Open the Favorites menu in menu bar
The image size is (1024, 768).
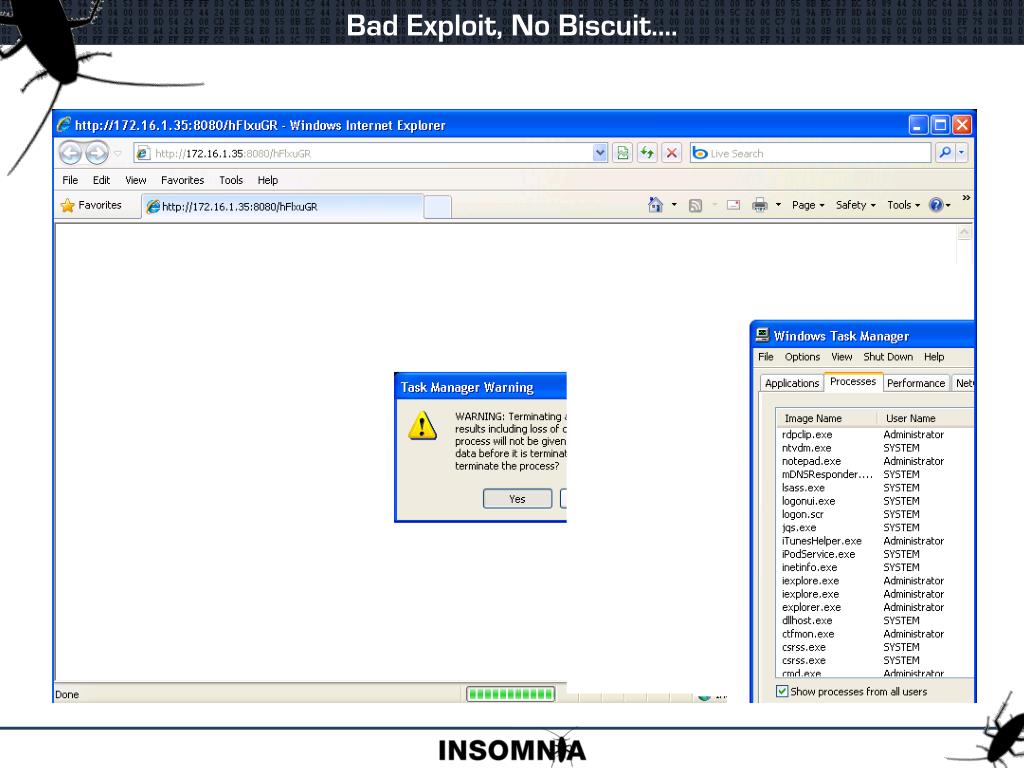[183, 180]
